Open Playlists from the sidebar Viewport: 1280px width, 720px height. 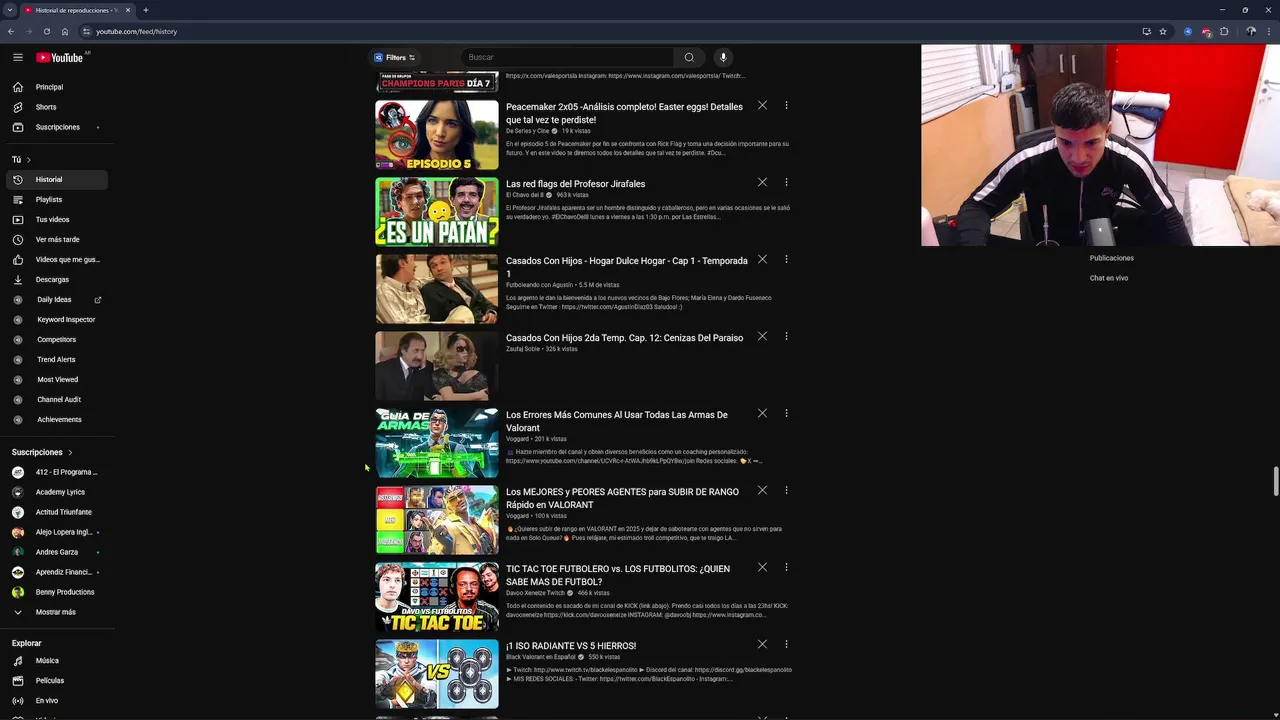57,199
